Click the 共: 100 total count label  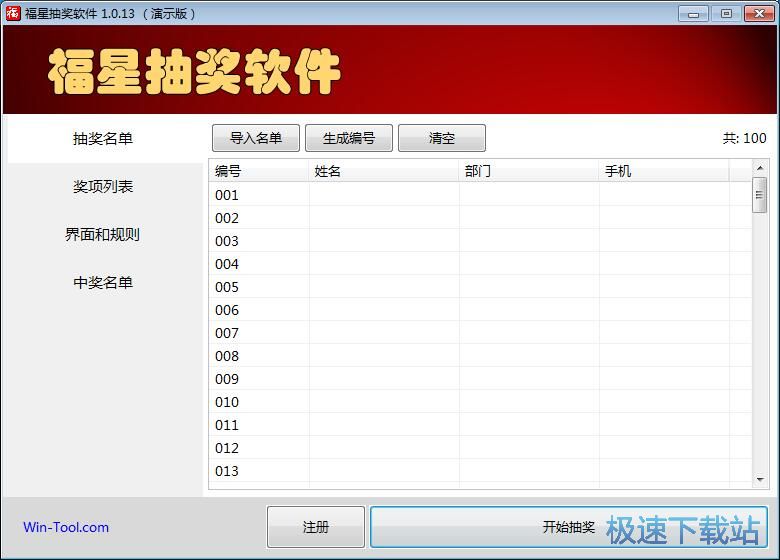744,138
